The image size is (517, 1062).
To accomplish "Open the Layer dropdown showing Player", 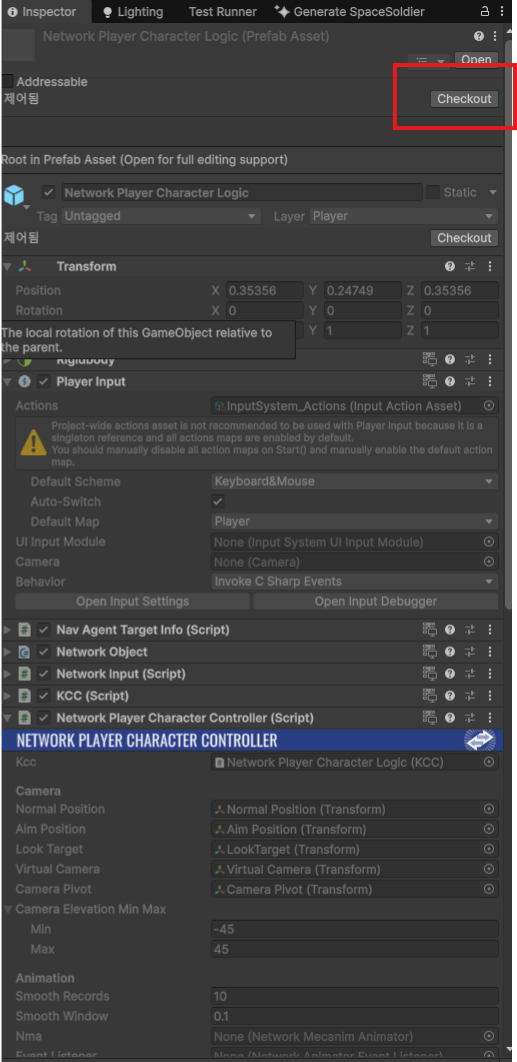I will point(404,216).
